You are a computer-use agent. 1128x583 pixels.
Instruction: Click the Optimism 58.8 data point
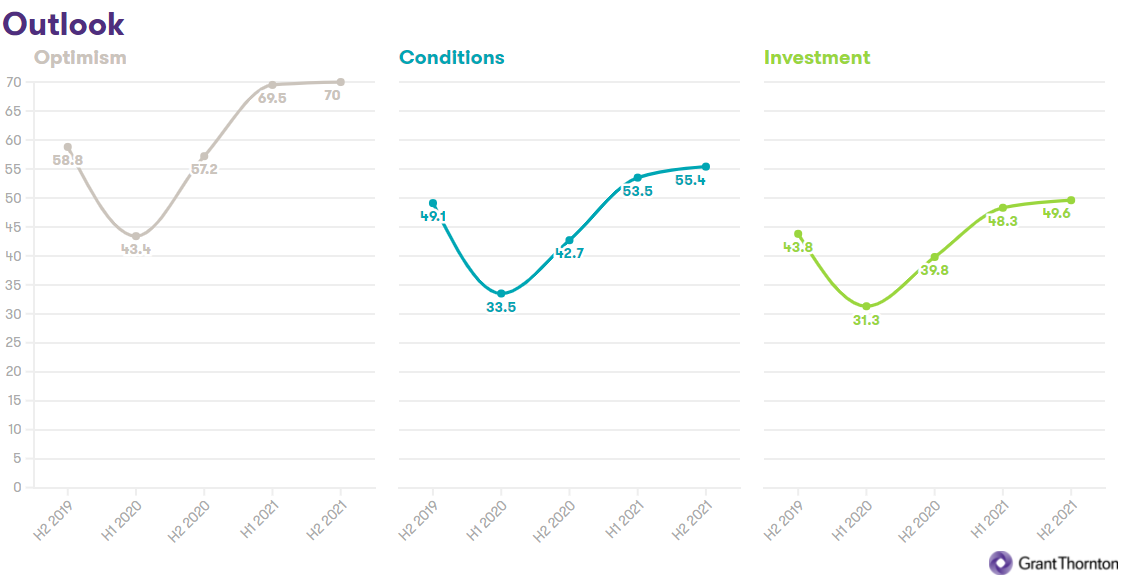click(x=68, y=147)
